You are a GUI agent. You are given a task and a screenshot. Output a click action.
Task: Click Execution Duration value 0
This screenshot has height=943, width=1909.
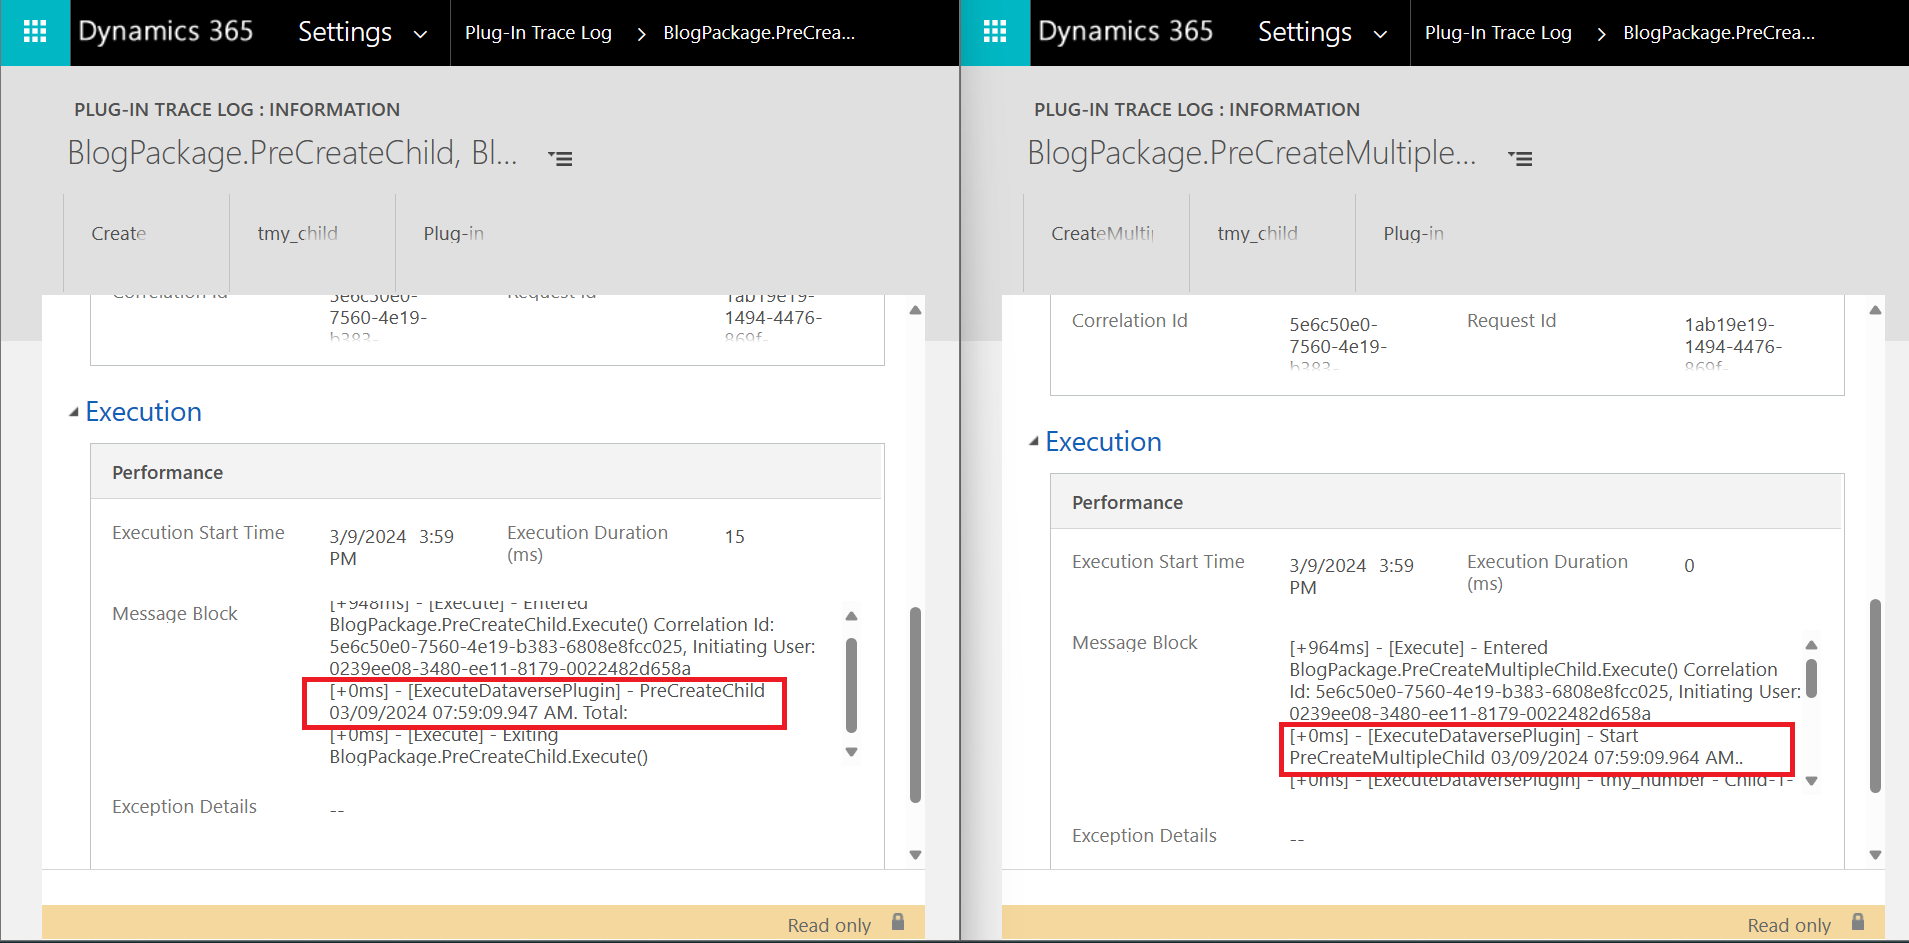1689,566
